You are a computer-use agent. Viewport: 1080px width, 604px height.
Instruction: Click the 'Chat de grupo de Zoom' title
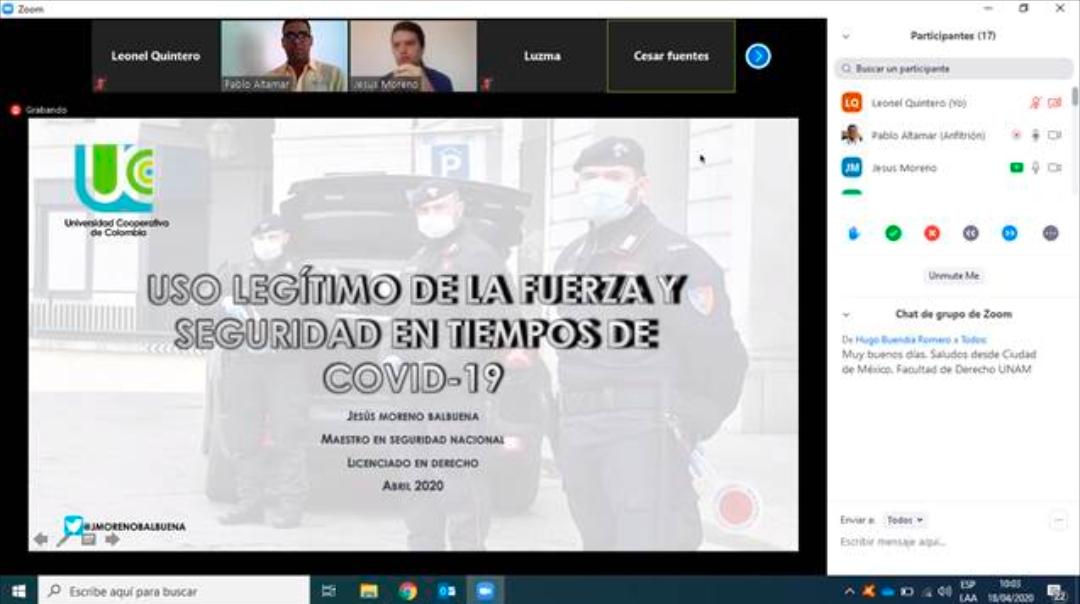click(x=953, y=314)
